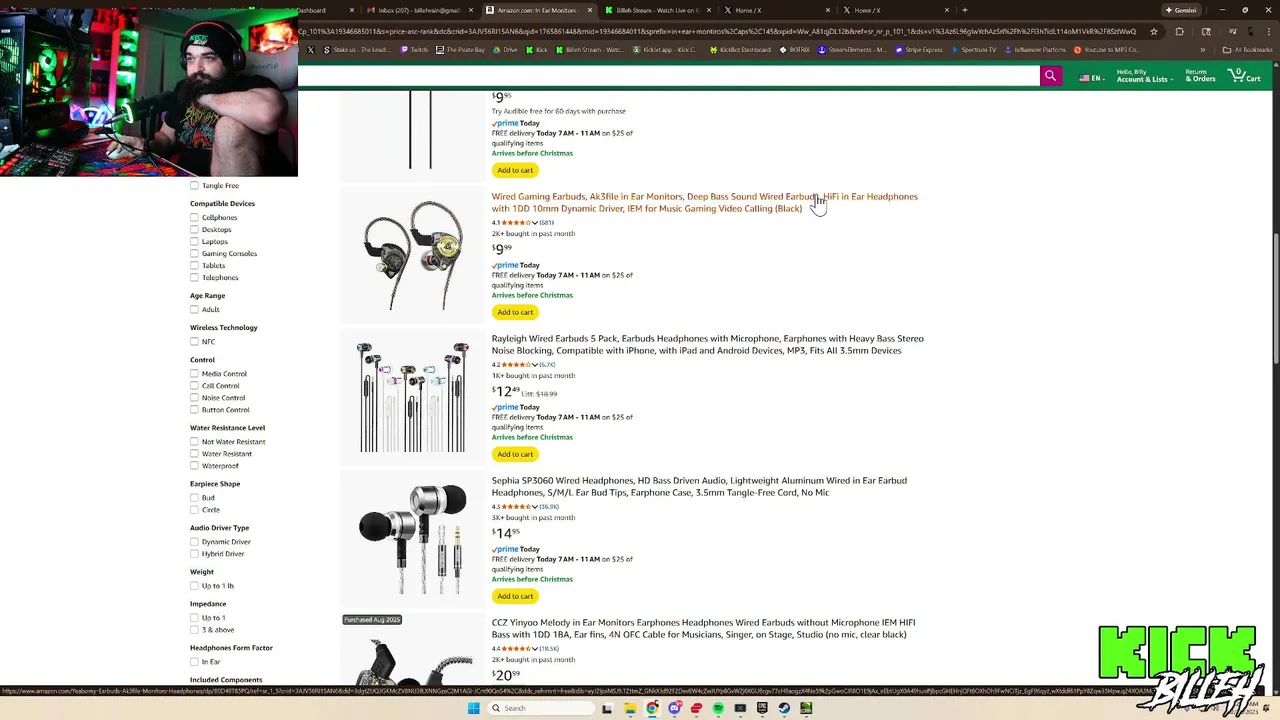The height and width of the screenshot is (720, 1280).
Task: Check the Dynamic Driver filter
Action: point(194,541)
